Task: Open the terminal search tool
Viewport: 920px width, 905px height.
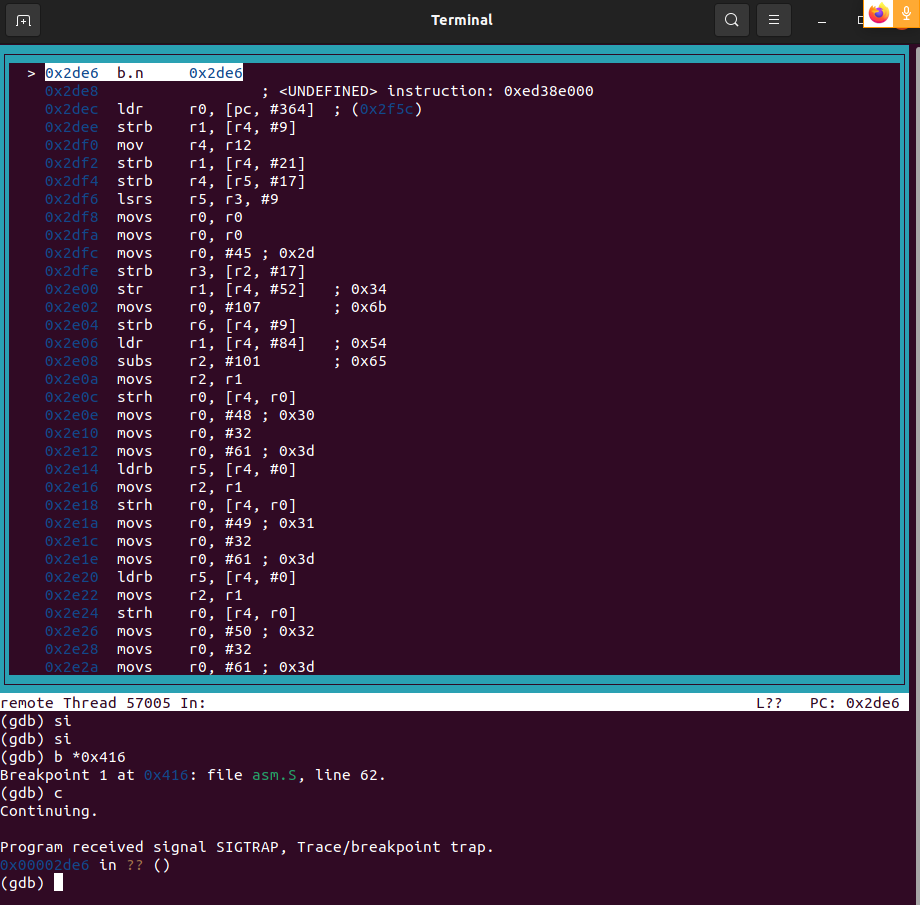Action: tap(731, 19)
